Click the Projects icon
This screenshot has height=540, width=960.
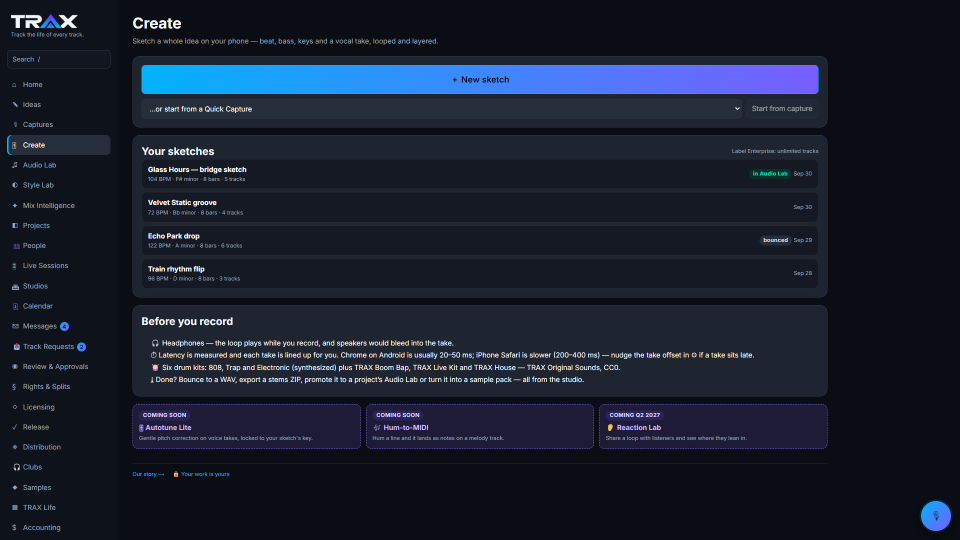click(x=15, y=225)
